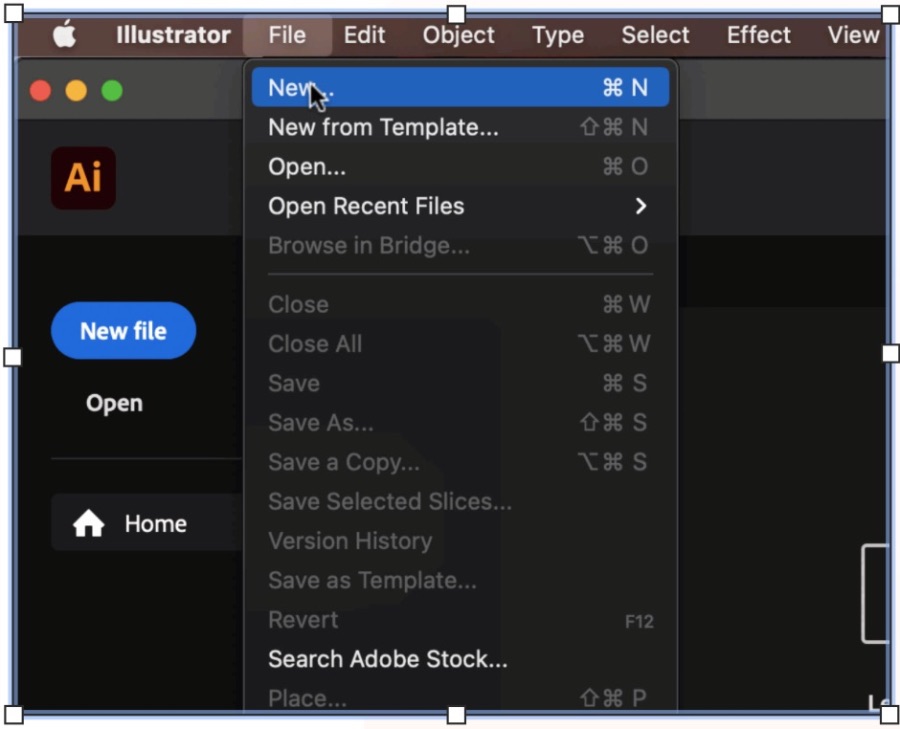Open the Select menu
Image resolution: width=900 pixels, height=729 pixels.
(x=655, y=35)
